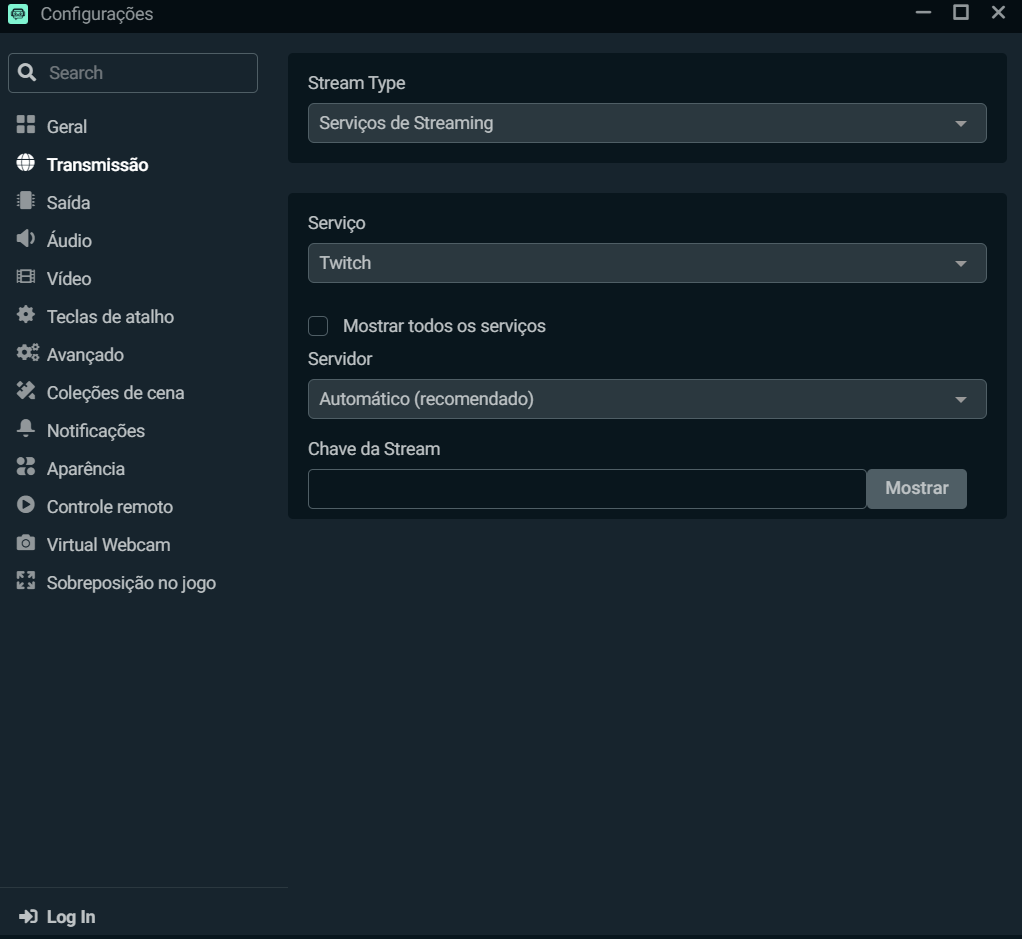This screenshot has width=1022, height=939.
Task: Focus the Search settings field
Action: point(133,73)
